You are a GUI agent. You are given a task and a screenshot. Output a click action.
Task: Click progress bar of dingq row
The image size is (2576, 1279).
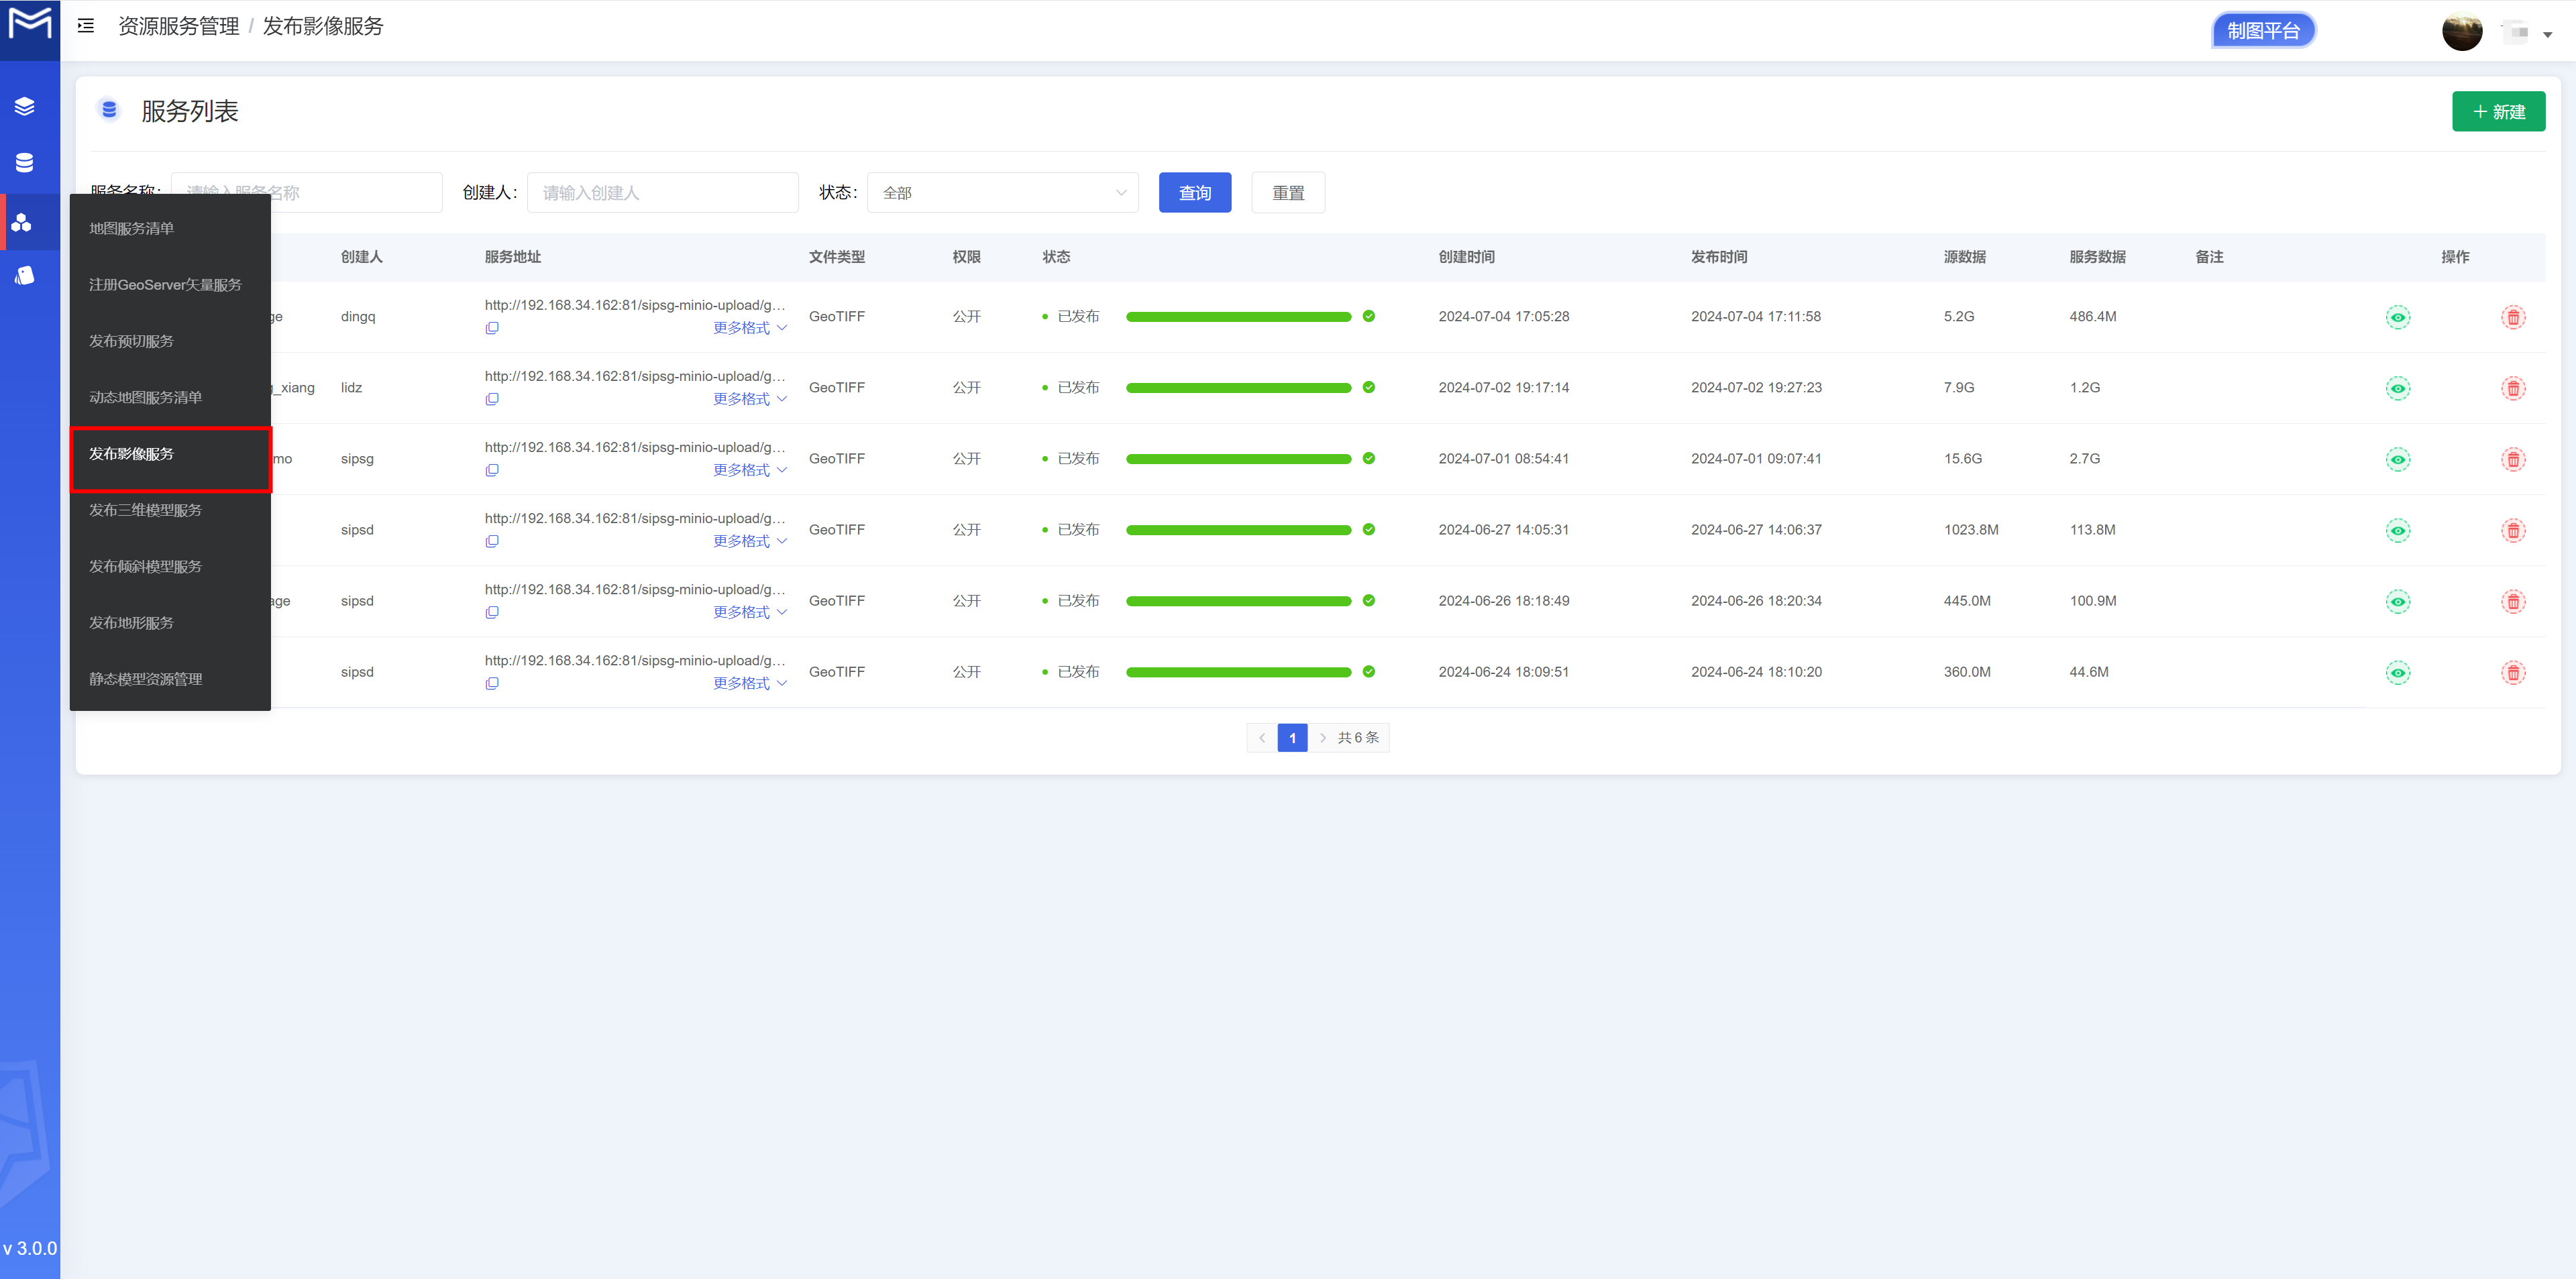coord(1238,317)
